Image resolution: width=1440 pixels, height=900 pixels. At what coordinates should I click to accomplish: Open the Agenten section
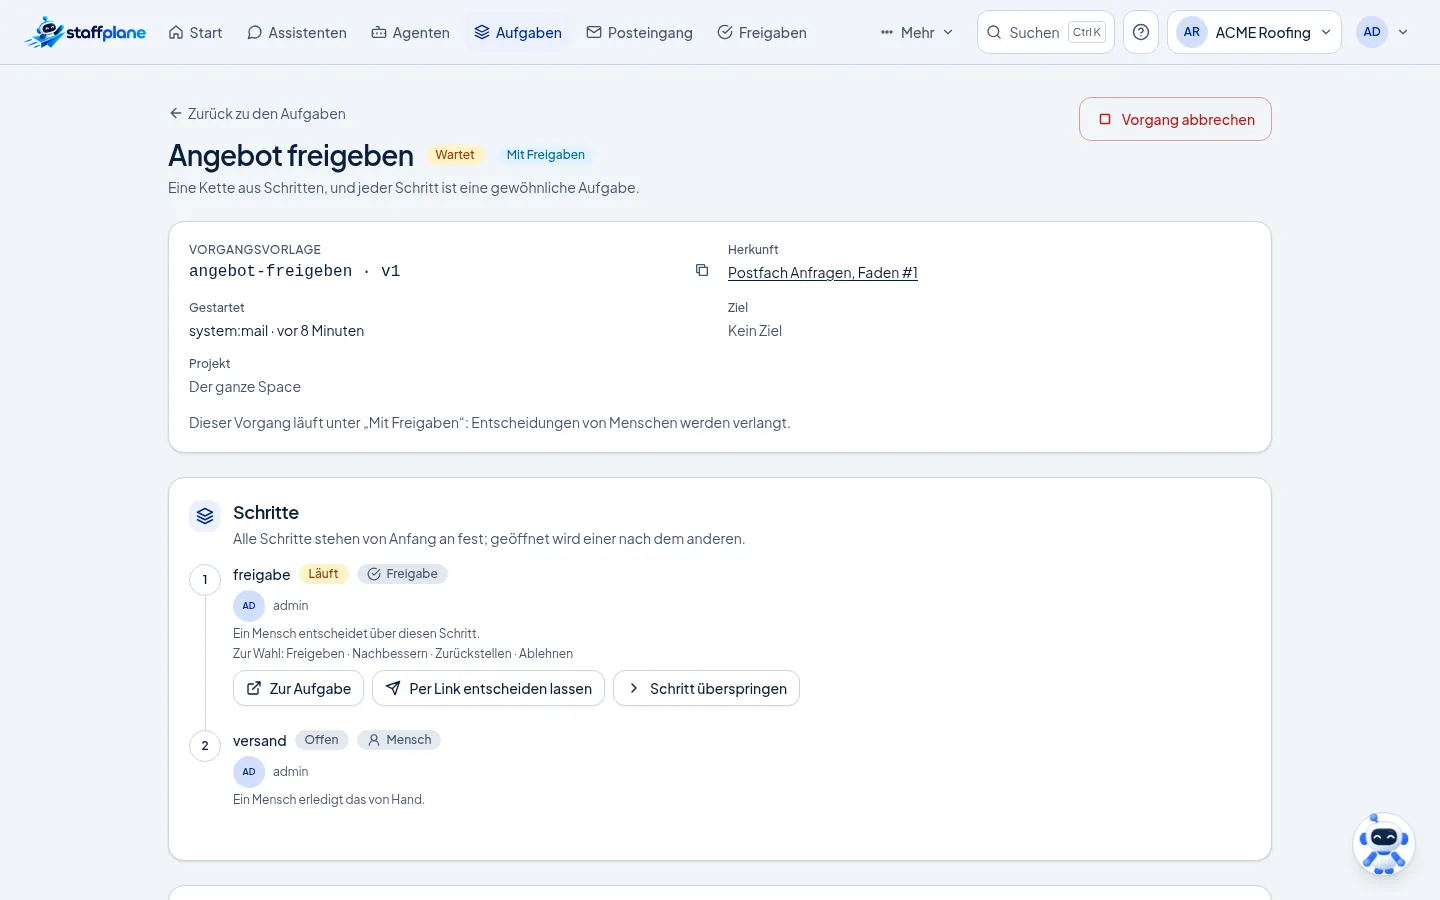click(x=410, y=32)
